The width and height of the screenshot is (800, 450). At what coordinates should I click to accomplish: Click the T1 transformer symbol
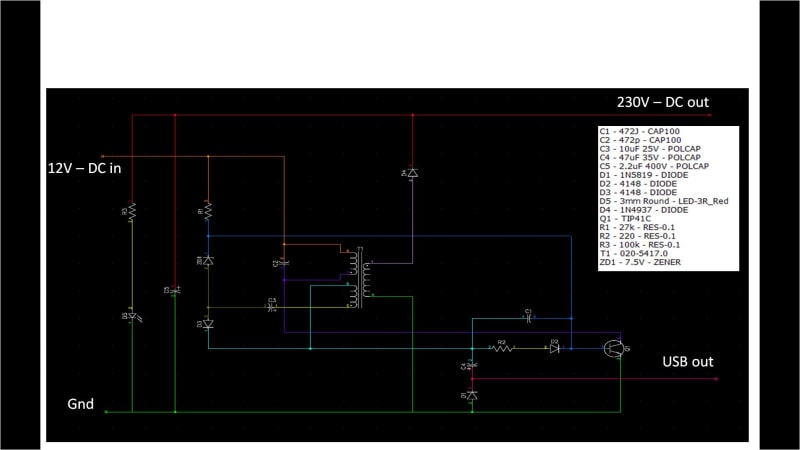pos(361,278)
